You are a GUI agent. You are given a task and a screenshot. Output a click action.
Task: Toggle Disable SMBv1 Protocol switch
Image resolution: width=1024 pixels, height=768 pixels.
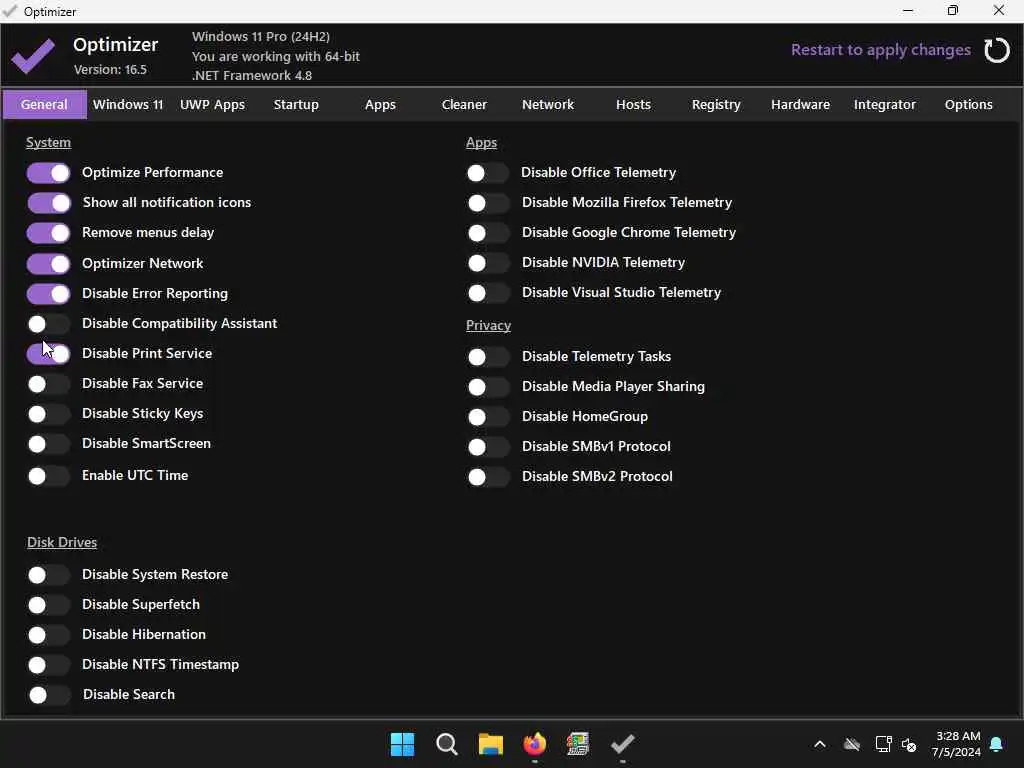488,447
